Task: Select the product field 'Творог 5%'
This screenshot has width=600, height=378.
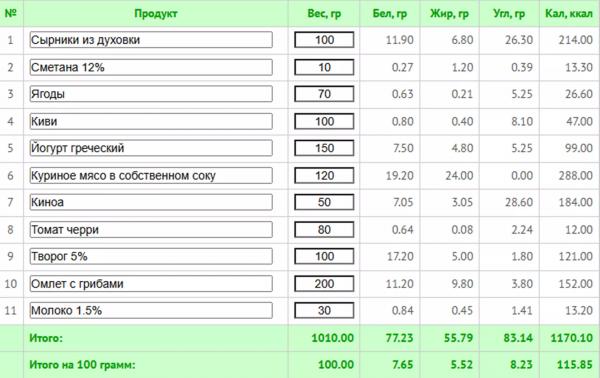Action: (151, 256)
